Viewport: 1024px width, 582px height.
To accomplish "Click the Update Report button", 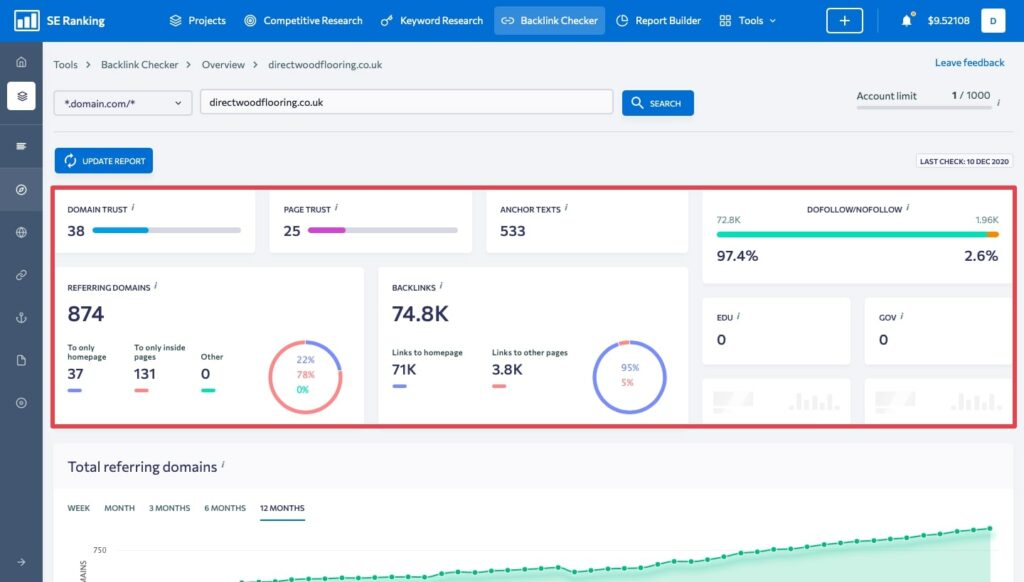I will [104, 161].
